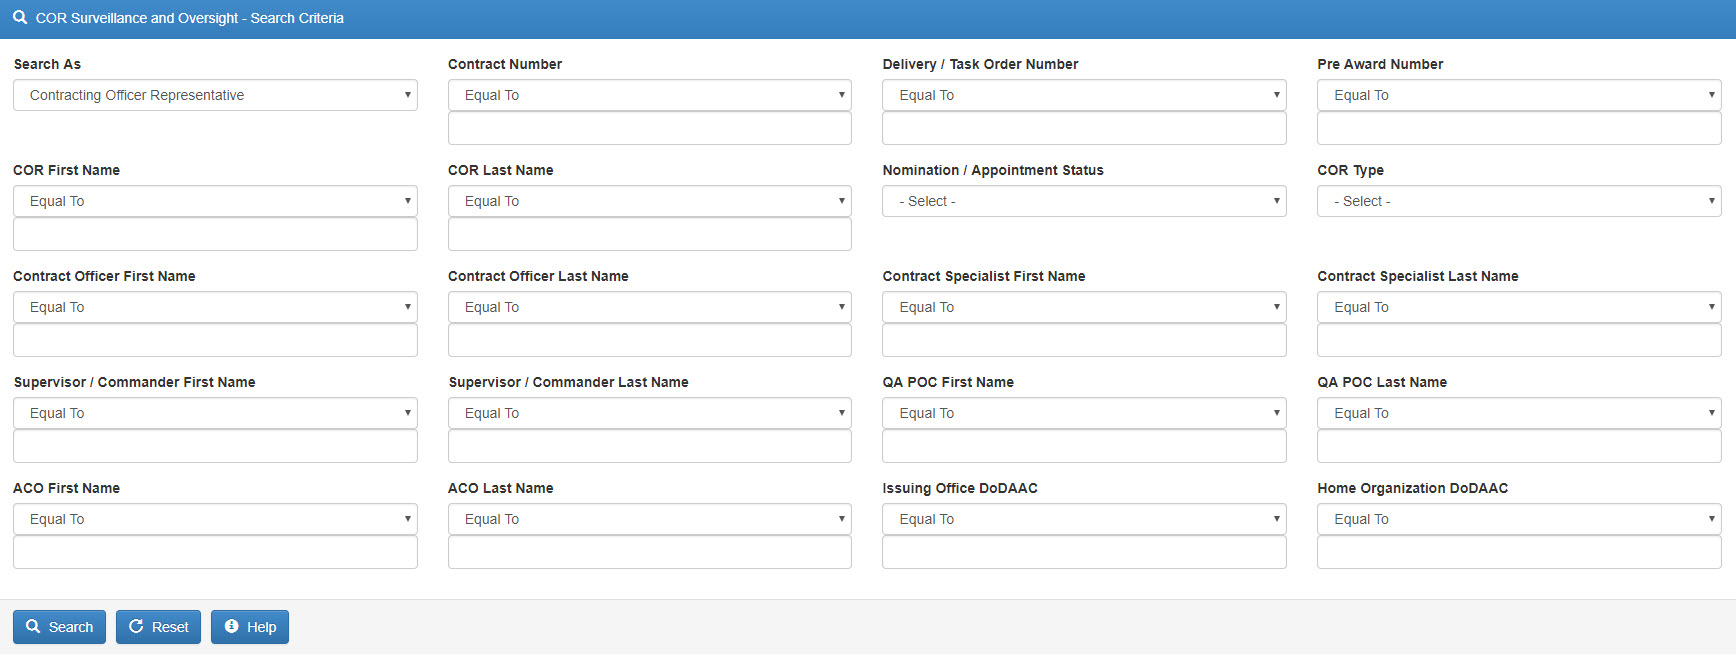Focus the Issuing Office DoDAAC text field
This screenshot has width=1736, height=666.
[1084, 552]
